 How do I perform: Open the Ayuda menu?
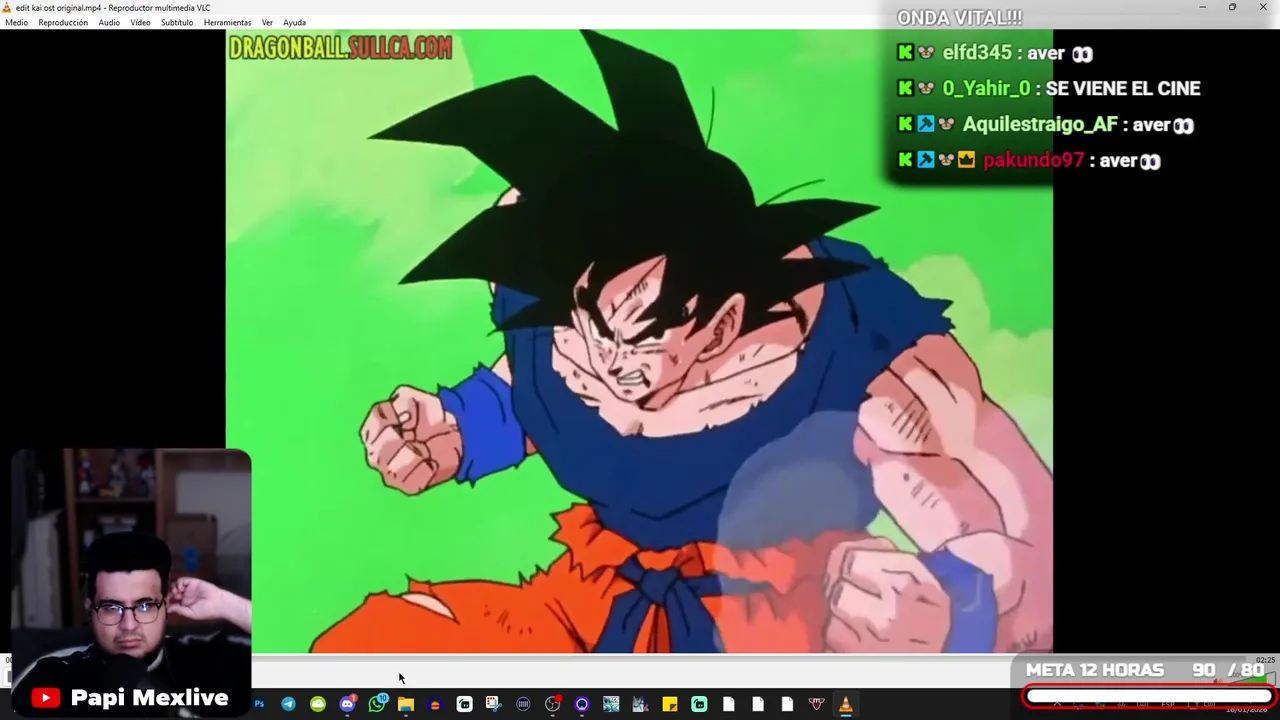(294, 22)
